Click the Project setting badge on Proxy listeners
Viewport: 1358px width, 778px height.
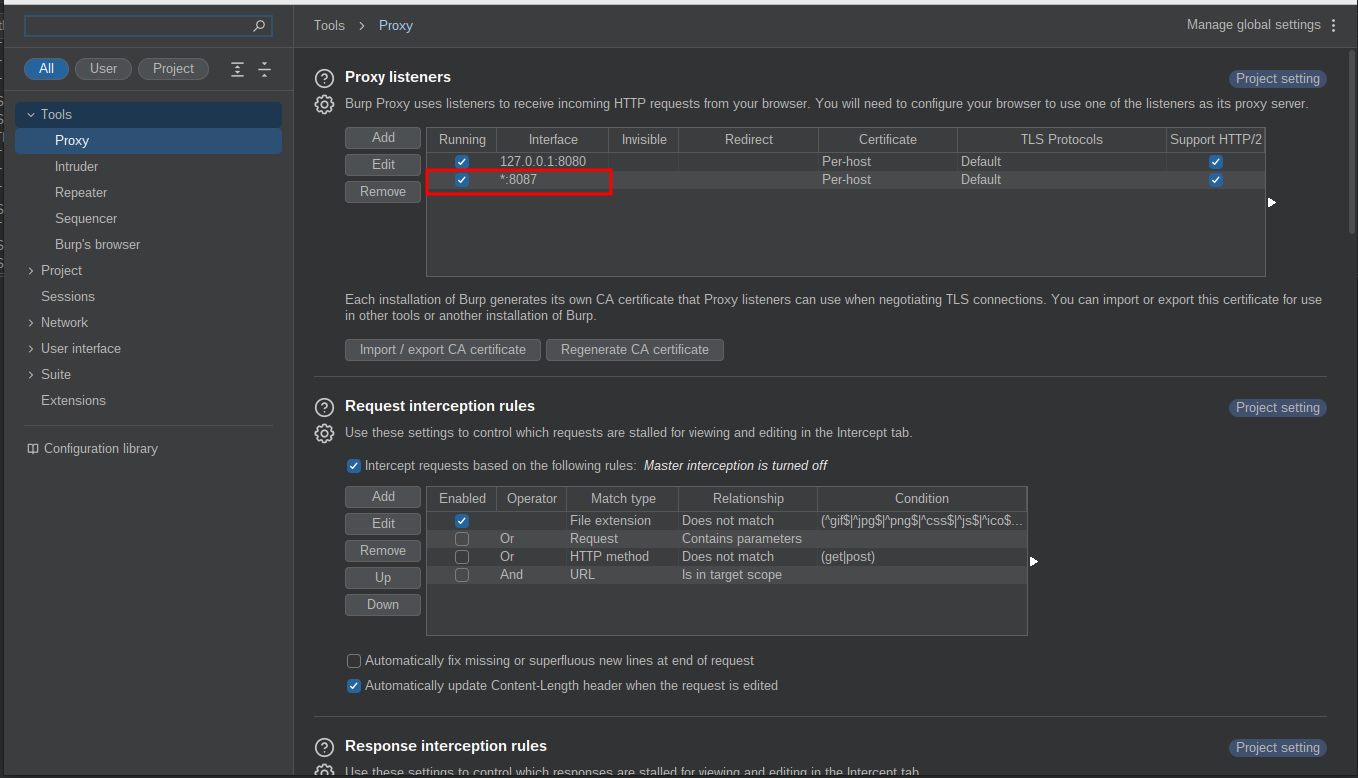coord(1278,79)
